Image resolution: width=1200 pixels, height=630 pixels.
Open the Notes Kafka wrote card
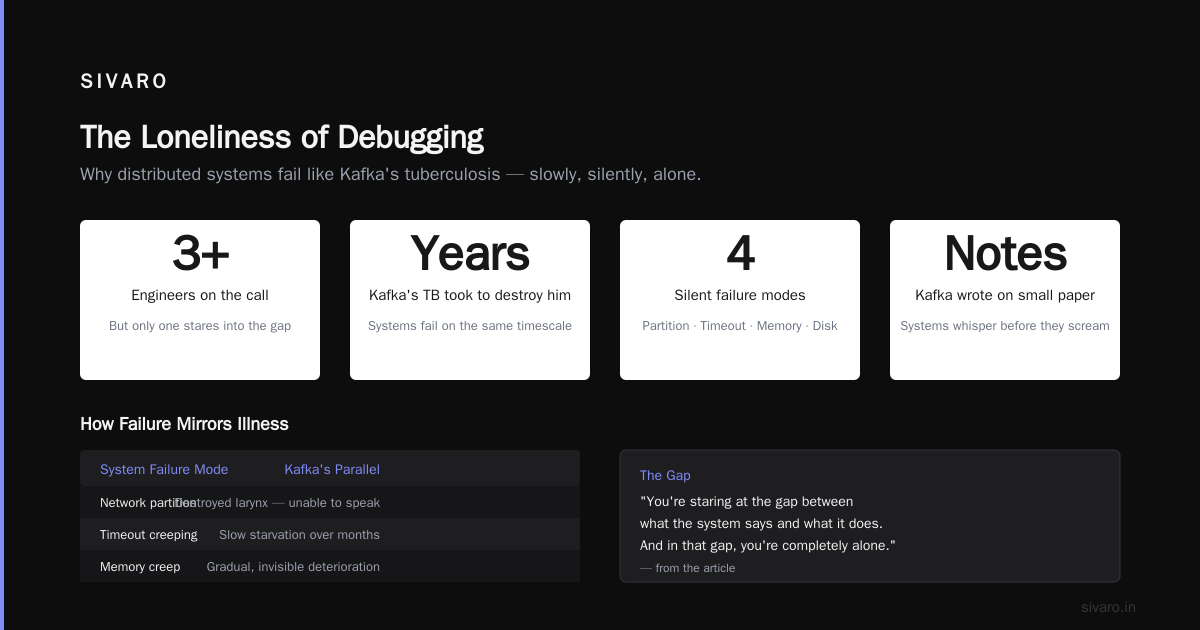[1005, 300]
